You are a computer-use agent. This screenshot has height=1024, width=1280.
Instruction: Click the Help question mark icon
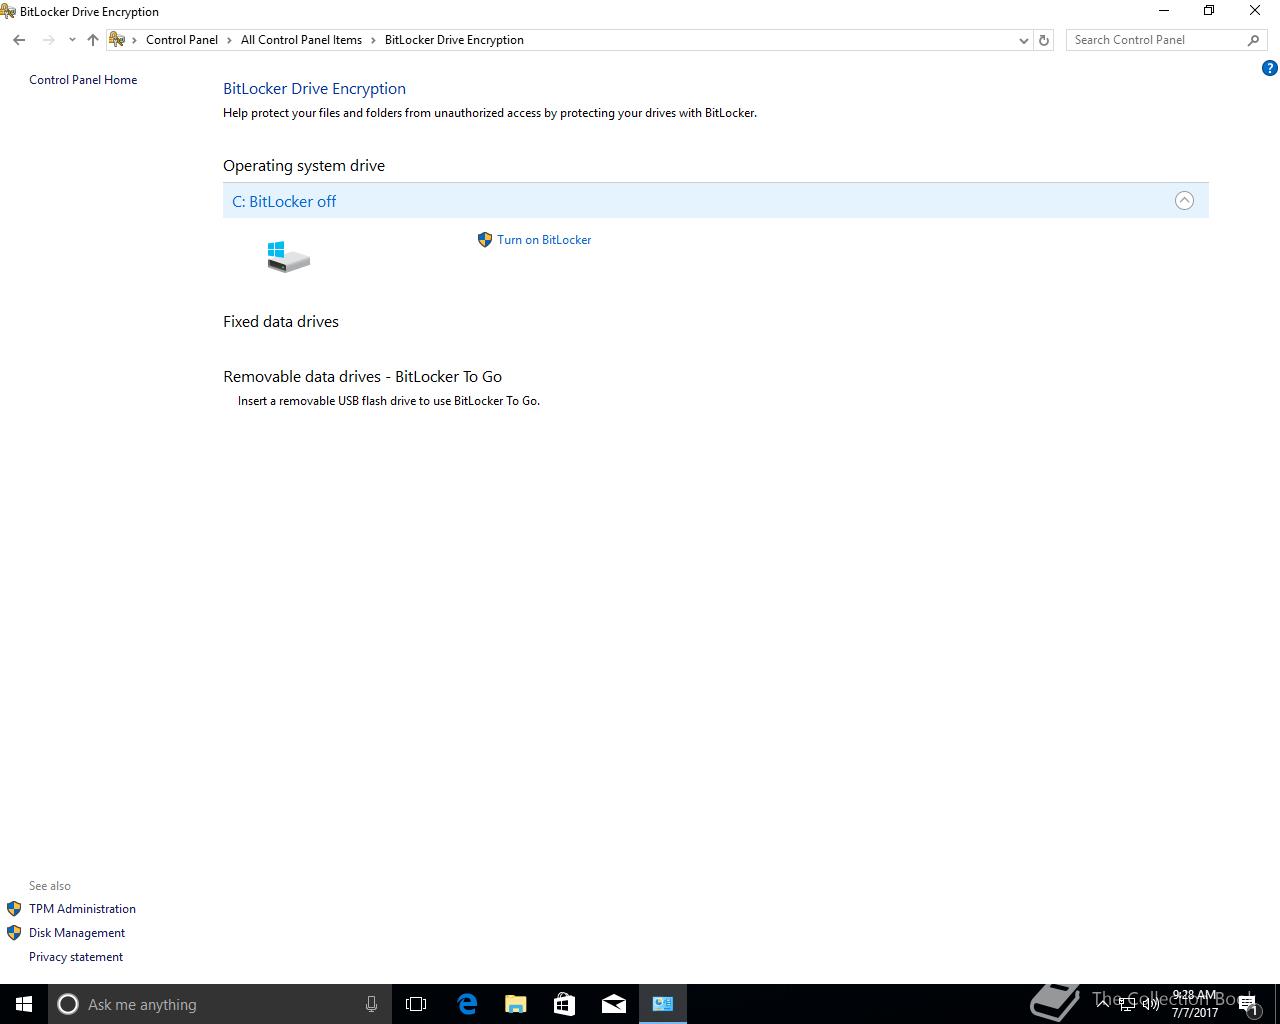[x=1270, y=69]
